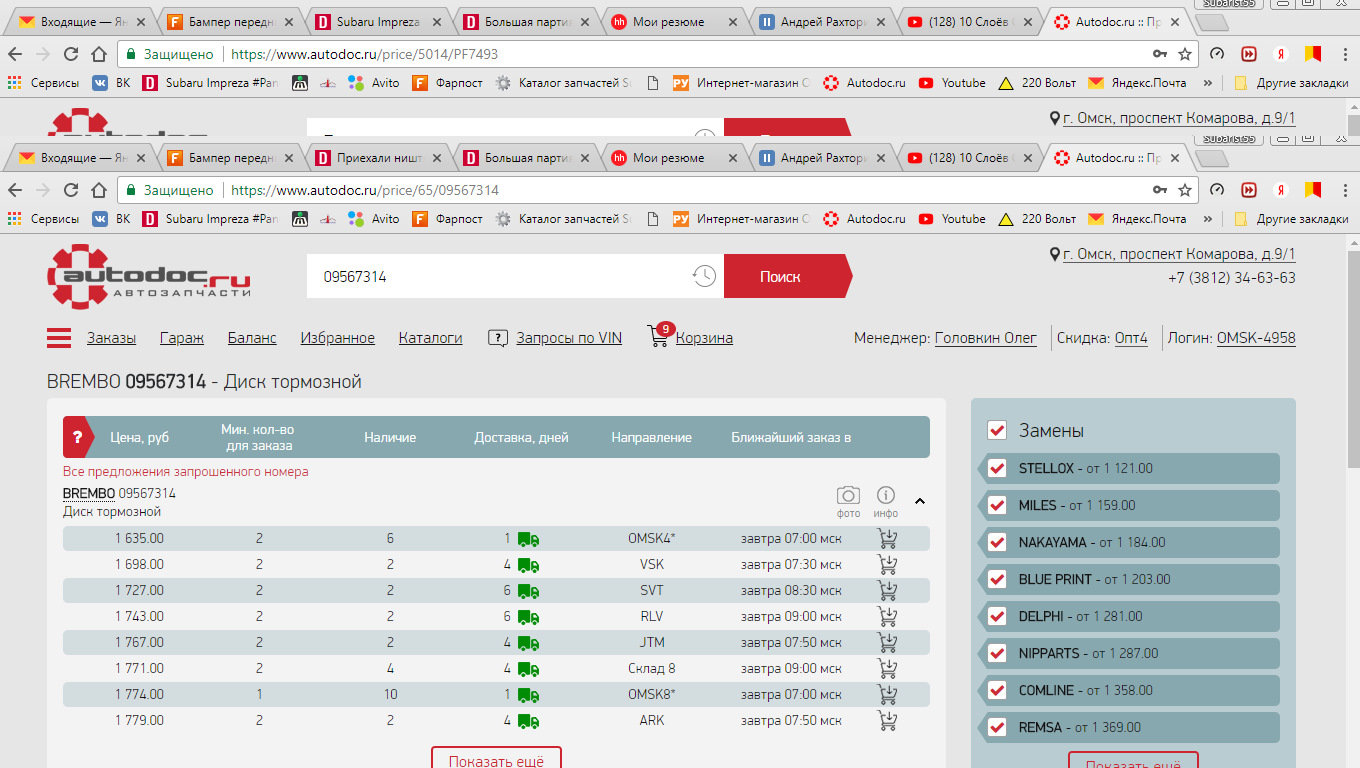Open the red hamburger menu beside Заказы
This screenshot has width=1360, height=768.
pyautogui.click(x=59, y=338)
